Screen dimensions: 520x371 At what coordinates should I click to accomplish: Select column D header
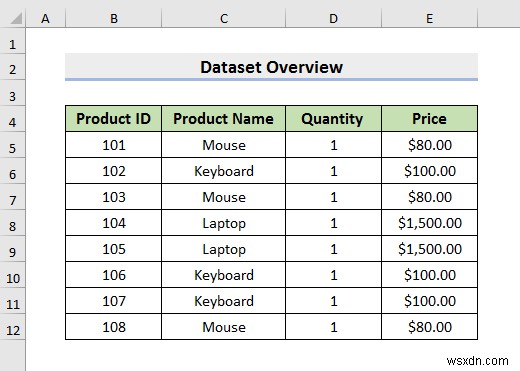click(333, 18)
